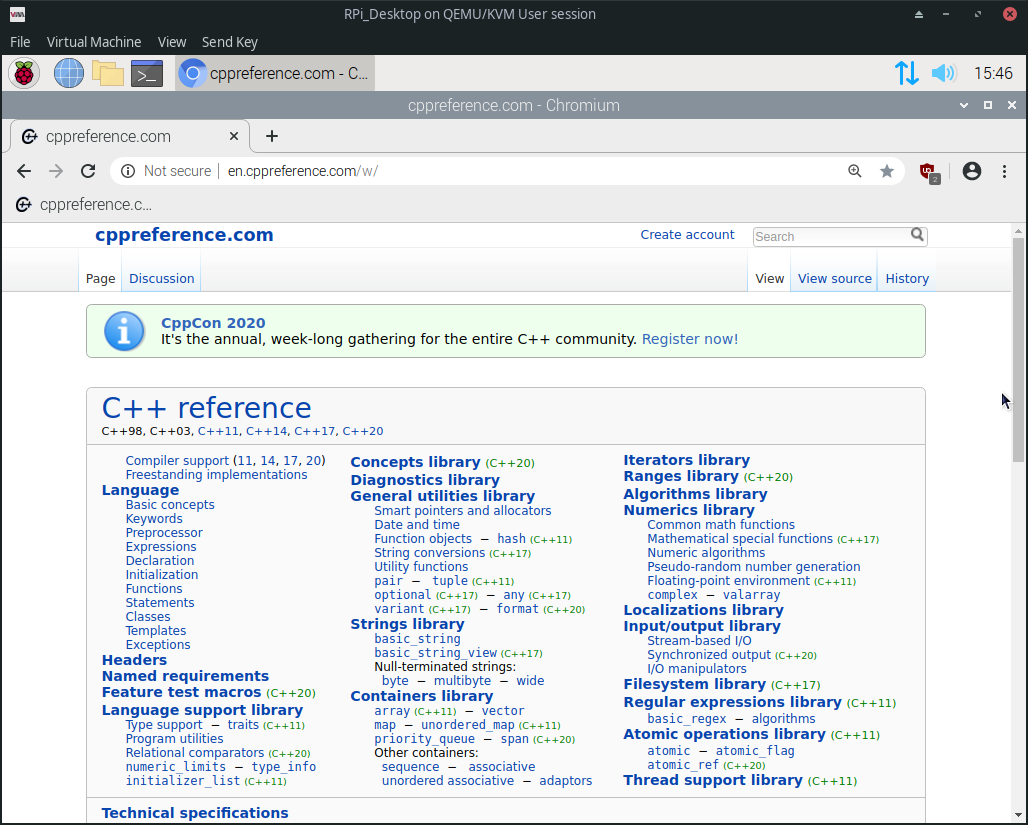Screen dimensions: 1028x825
Task: Go to Freestanding implementations
Action: pyautogui.click(x=216, y=474)
